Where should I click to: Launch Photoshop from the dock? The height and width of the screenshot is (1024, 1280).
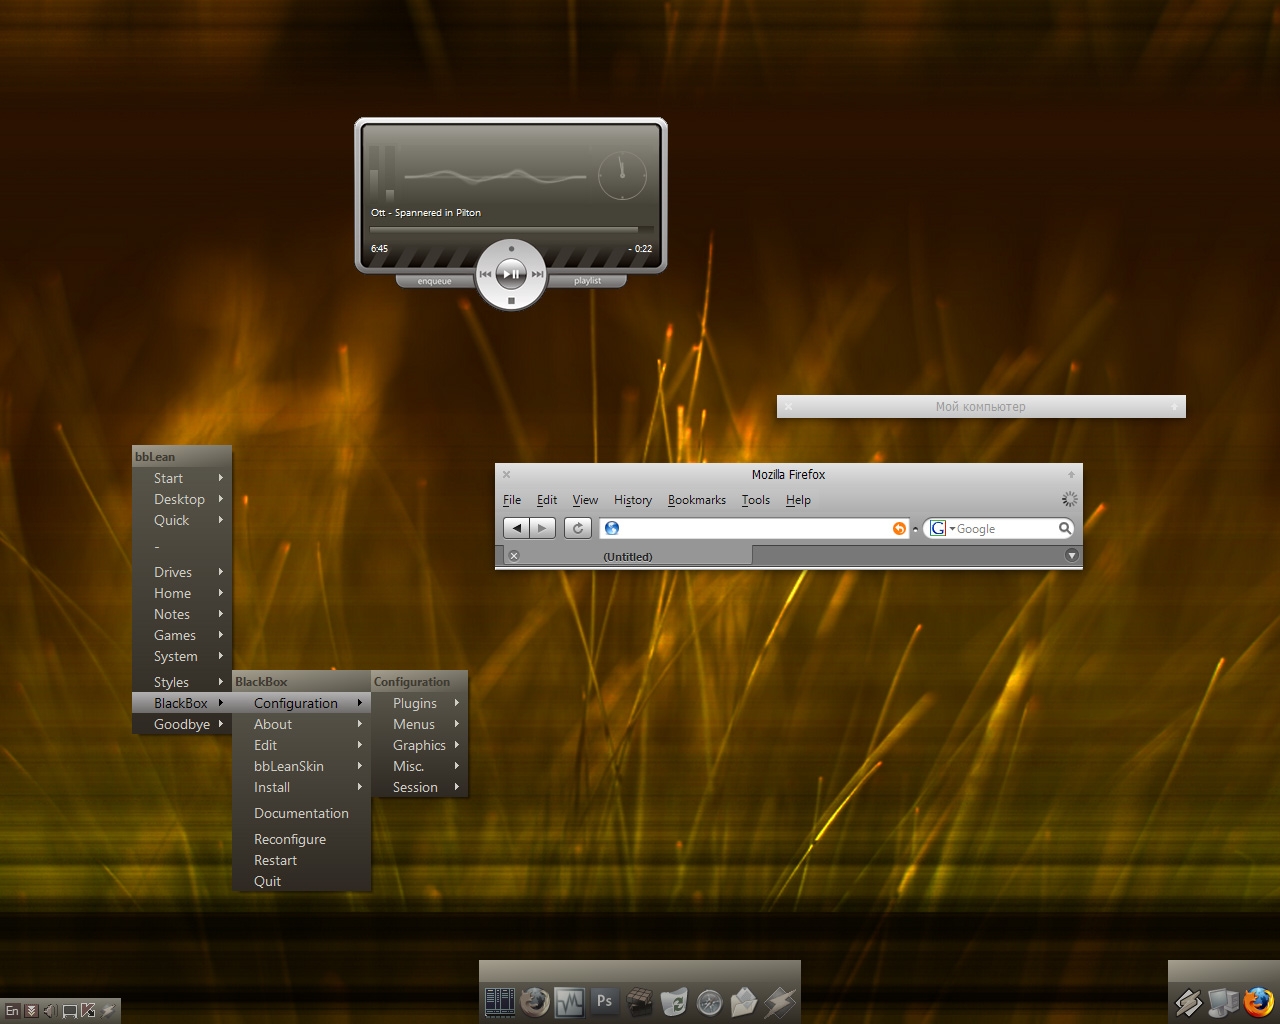[x=604, y=1000]
